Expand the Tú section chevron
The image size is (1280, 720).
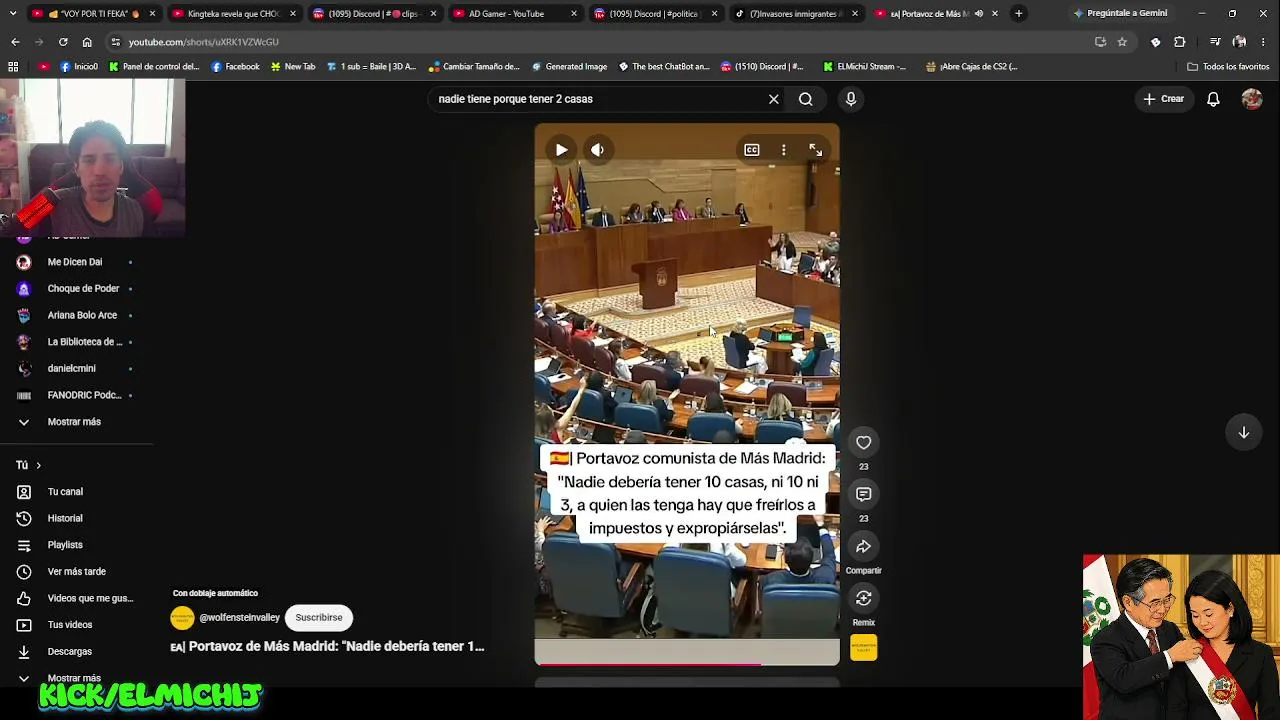38,465
